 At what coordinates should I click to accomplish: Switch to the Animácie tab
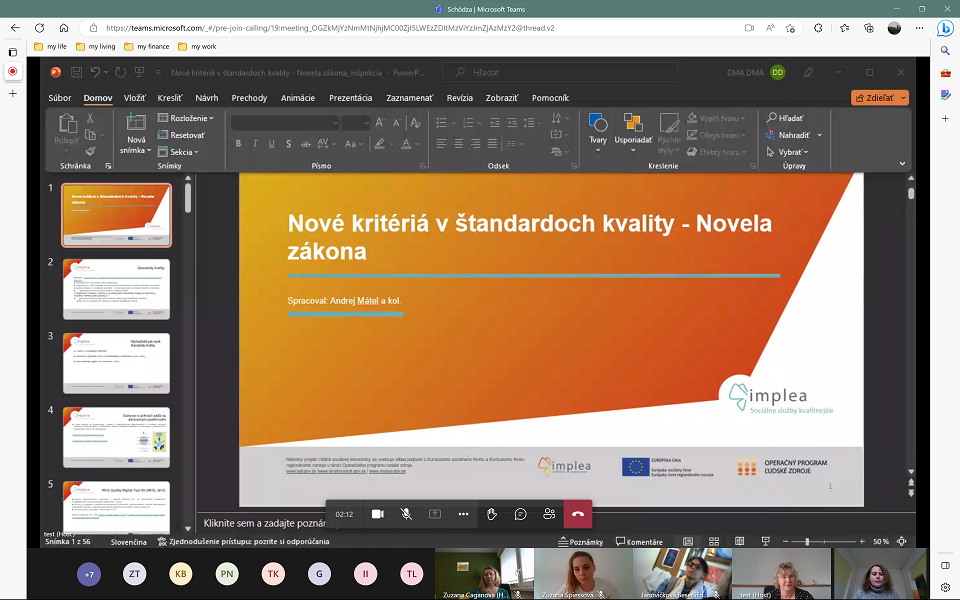click(298, 98)
